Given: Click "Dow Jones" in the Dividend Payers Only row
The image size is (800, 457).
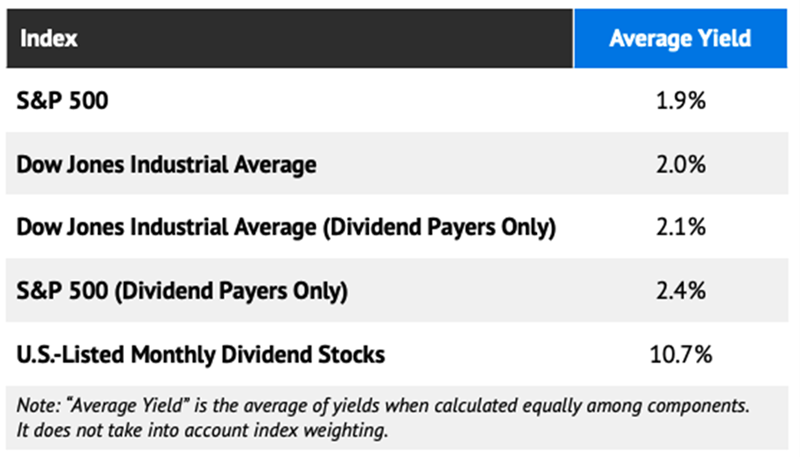Looking at the screenshot, I should click(61, 227).
